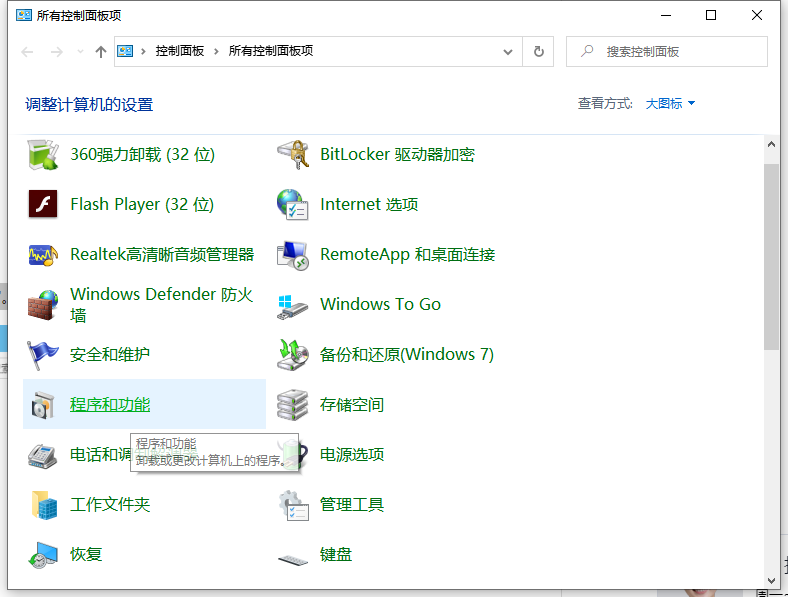Screen dimensions: 788x597
Task: Maximize the control panel window
Action: (711, 15)
